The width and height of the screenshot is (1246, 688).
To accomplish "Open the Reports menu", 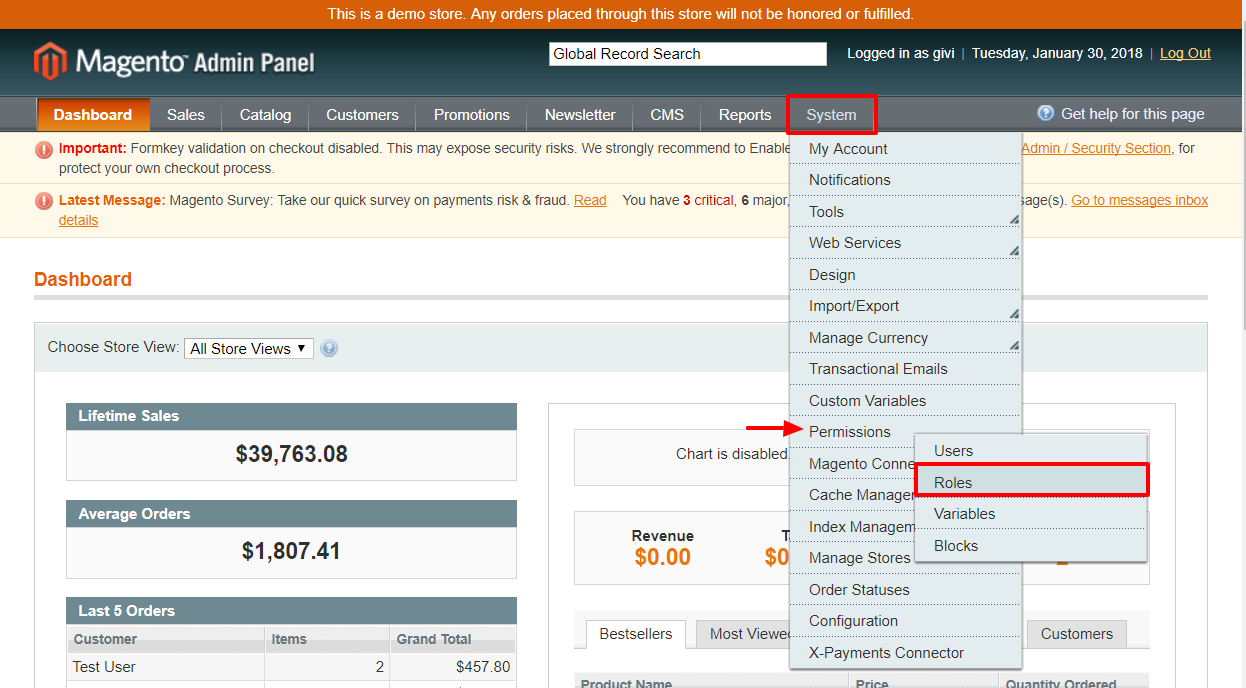I will 745,115.
